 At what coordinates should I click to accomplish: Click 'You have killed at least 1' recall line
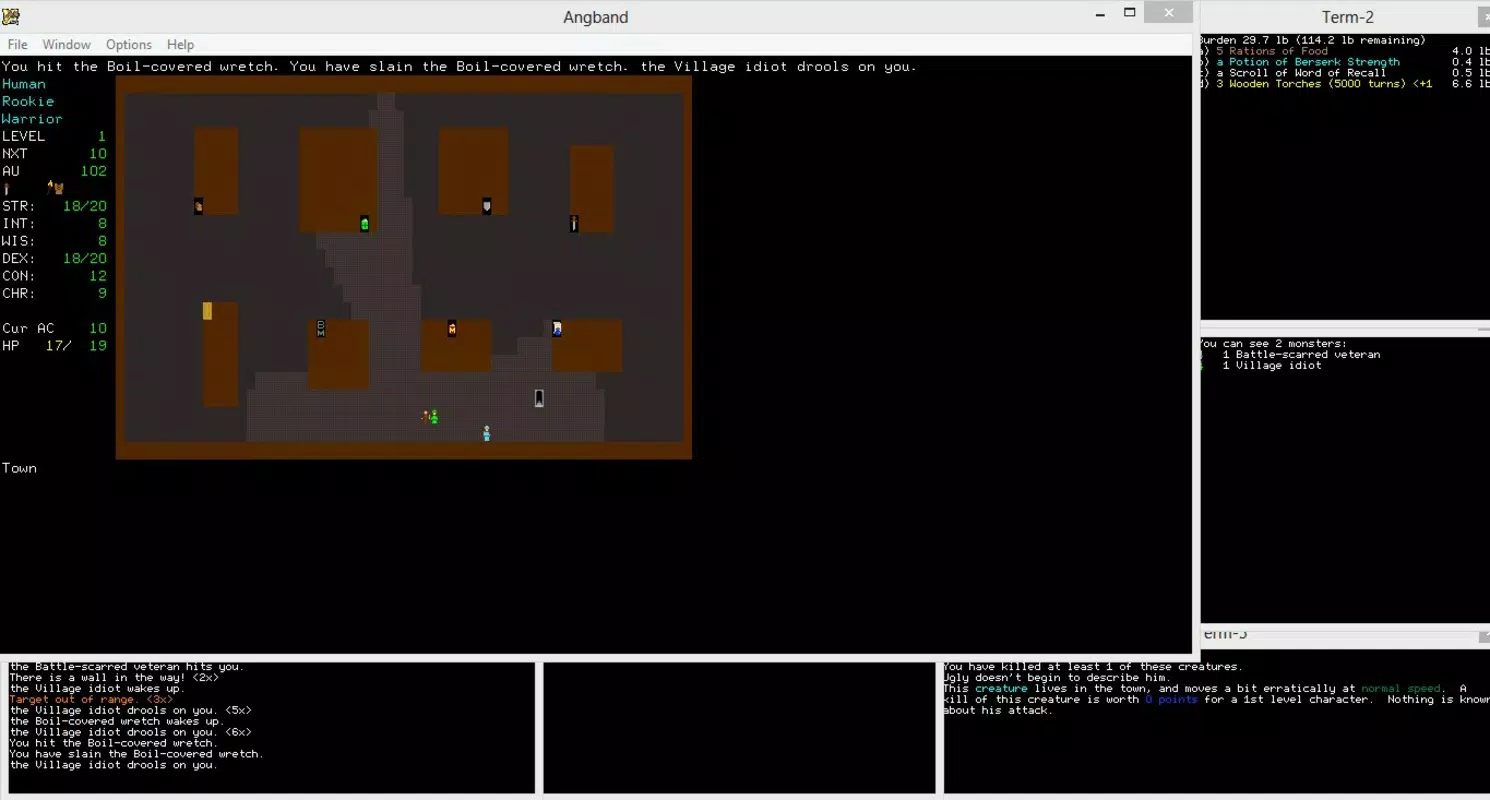click(1092, 666)
